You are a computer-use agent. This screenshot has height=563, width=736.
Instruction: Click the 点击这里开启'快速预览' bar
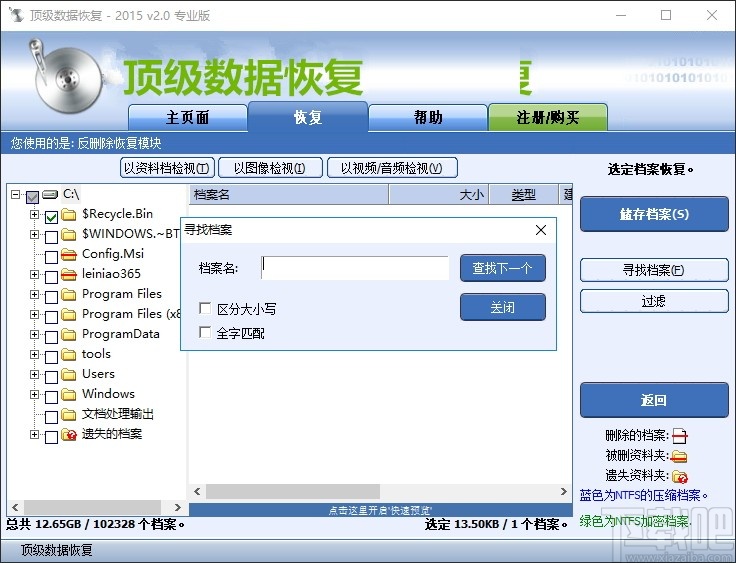pos(381,510)
